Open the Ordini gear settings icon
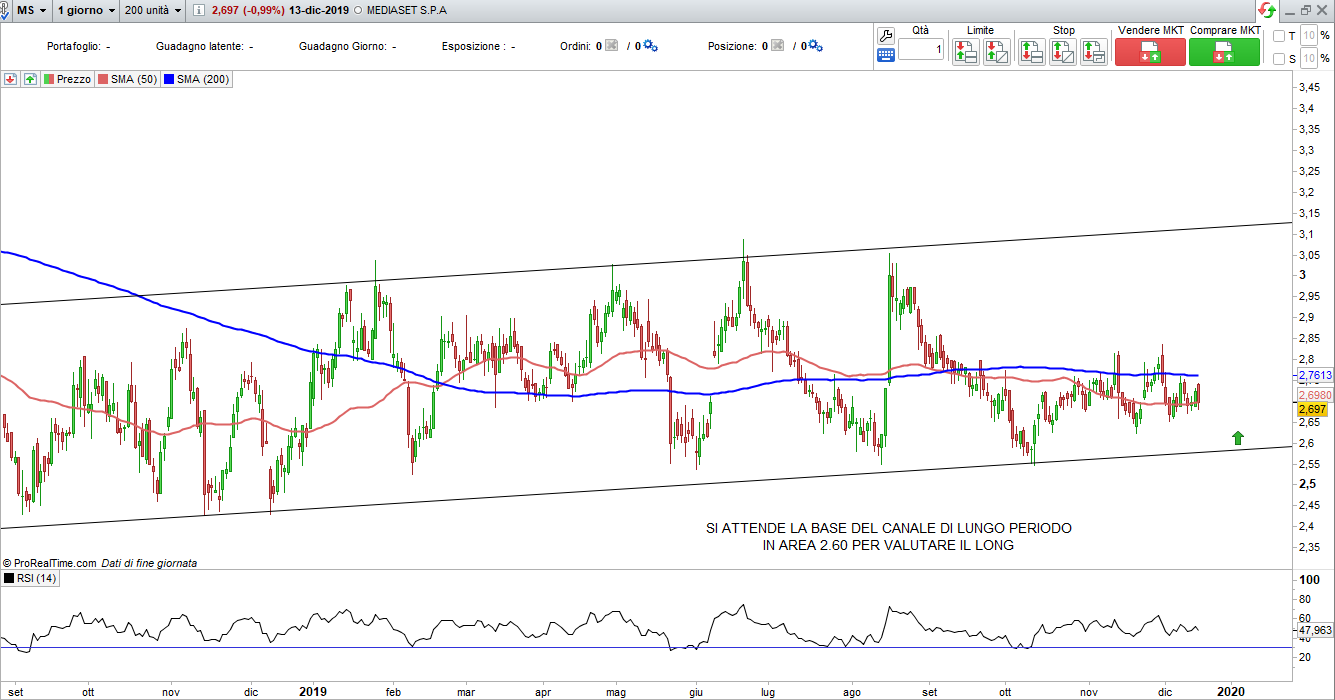 (x=650, y=46)
